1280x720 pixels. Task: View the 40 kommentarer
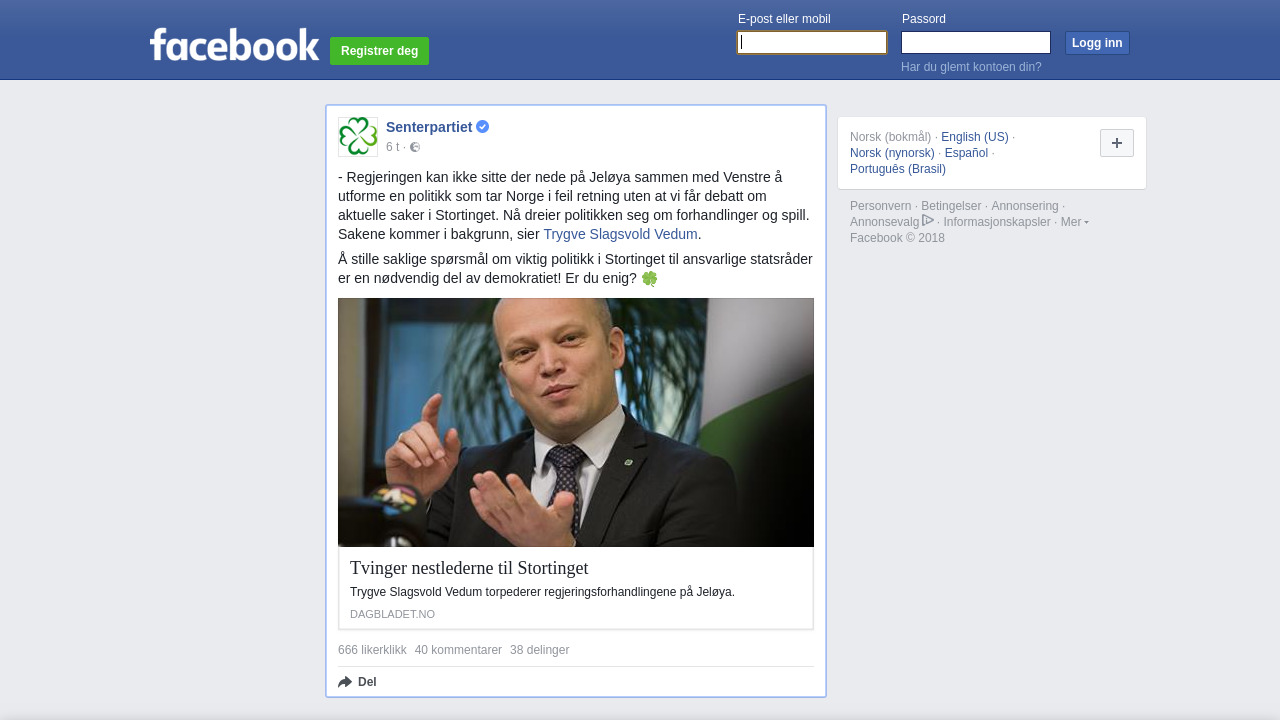[x=458, y=650]
